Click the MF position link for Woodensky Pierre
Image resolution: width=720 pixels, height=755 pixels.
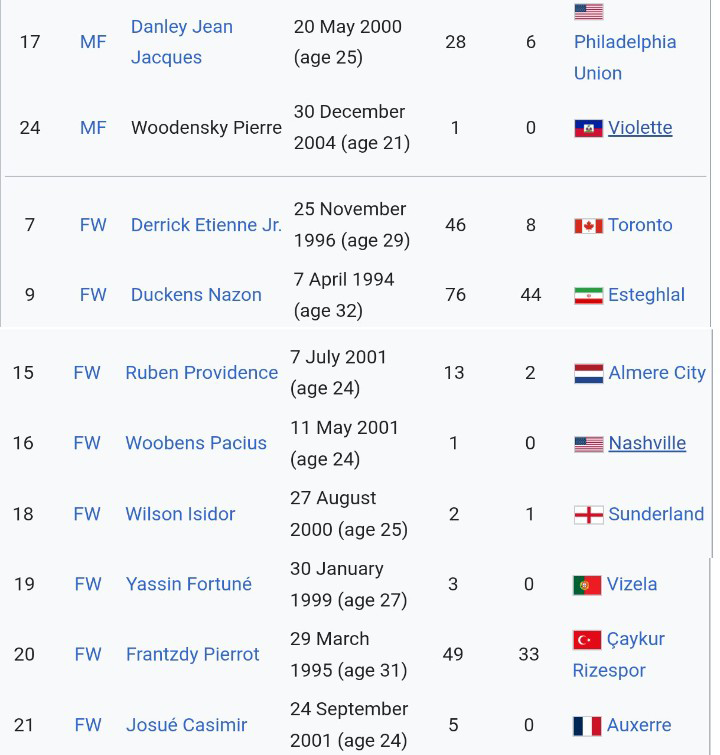point(93,128)
